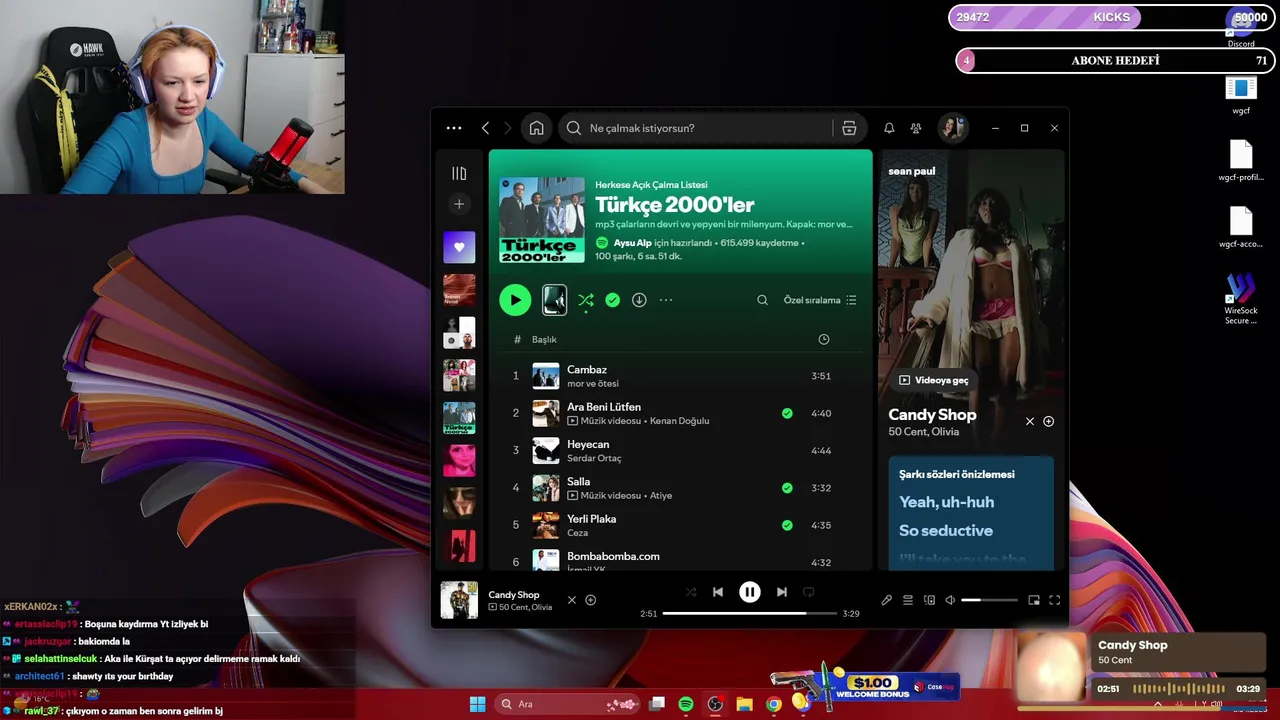Viewport: 1280px width, 720px height.
Task: Go back with the Spotify back arrow
Action: tap(486, 128)
